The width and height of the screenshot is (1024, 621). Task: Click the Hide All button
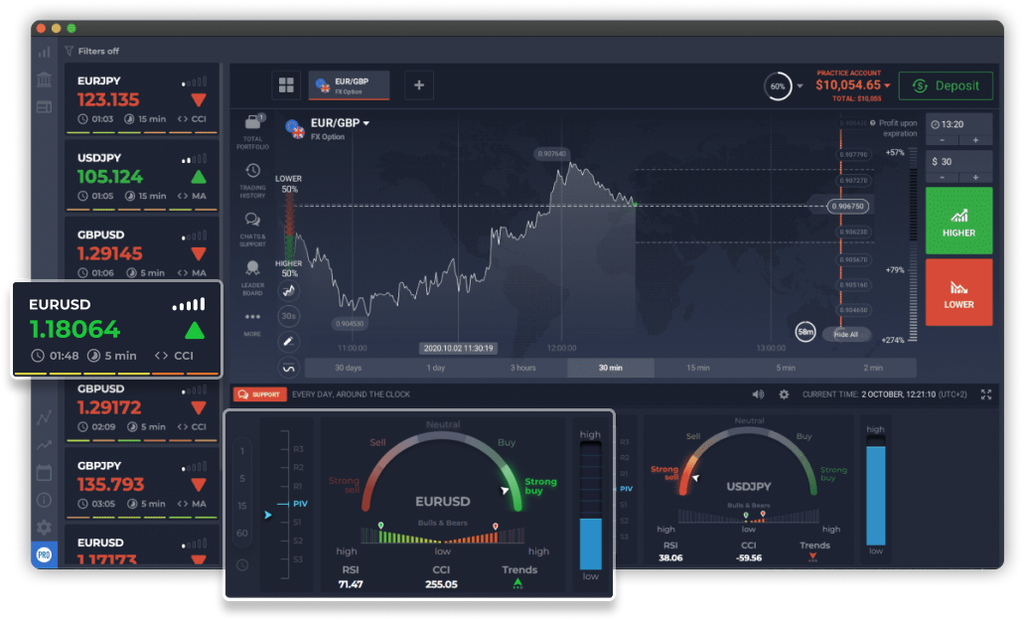coord(846,334)
